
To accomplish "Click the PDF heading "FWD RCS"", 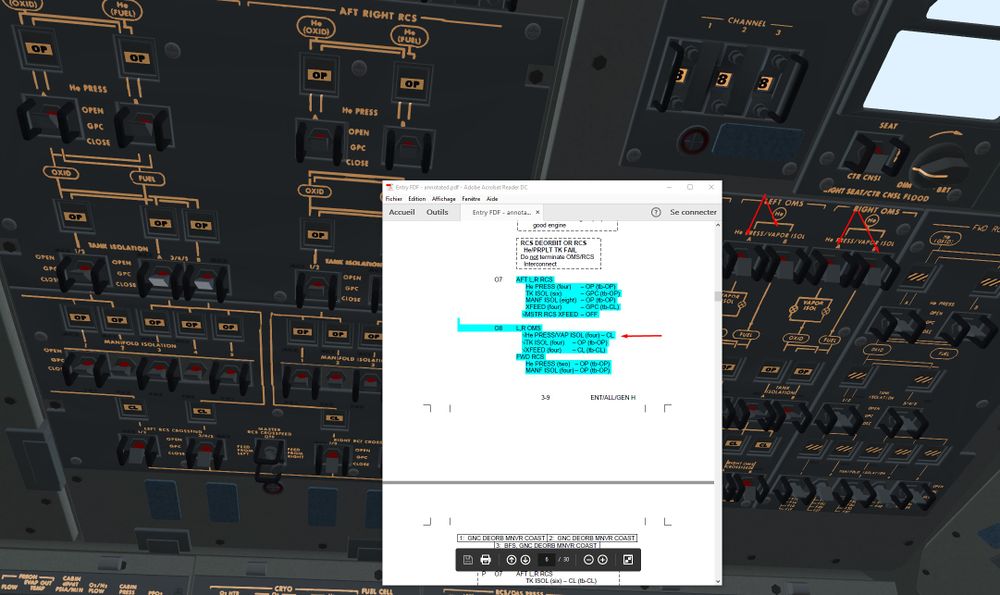I will (x=530, y=357).
